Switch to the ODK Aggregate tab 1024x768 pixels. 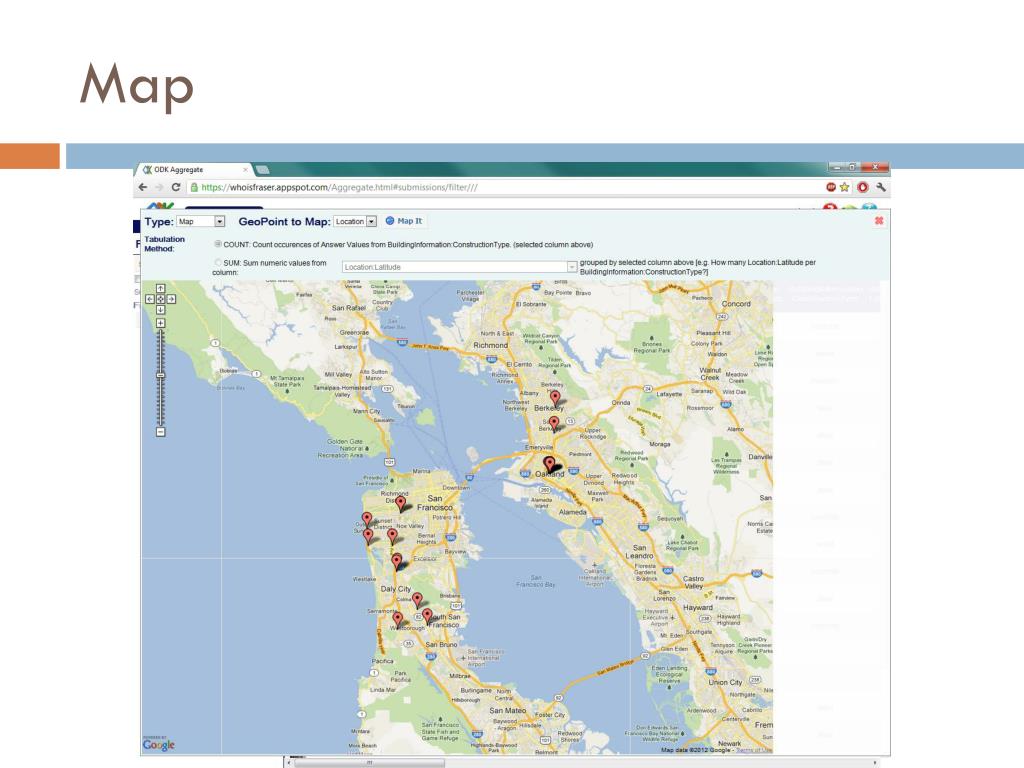coord(195,170)
